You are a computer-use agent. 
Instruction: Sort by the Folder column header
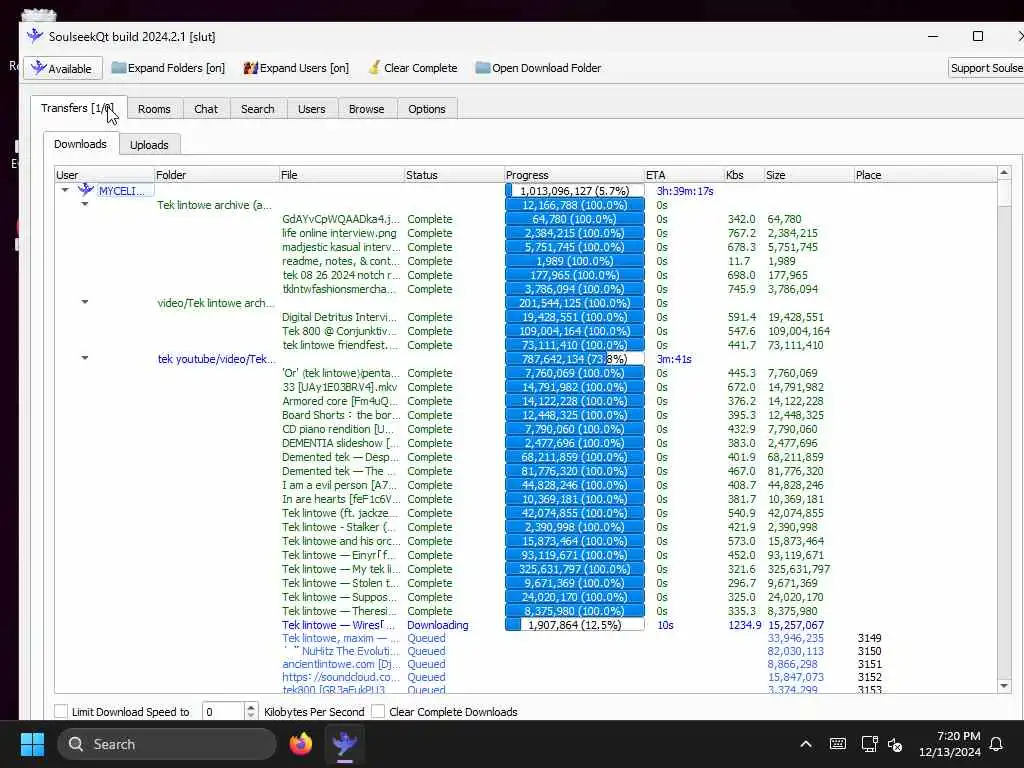click(x=216, y=174)
